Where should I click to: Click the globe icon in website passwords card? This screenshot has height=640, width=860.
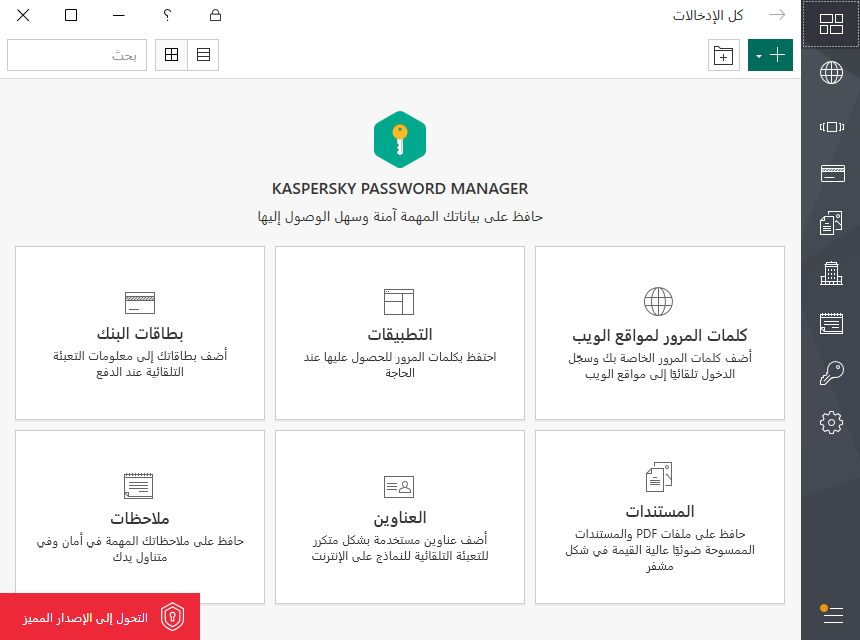[658, 302]
